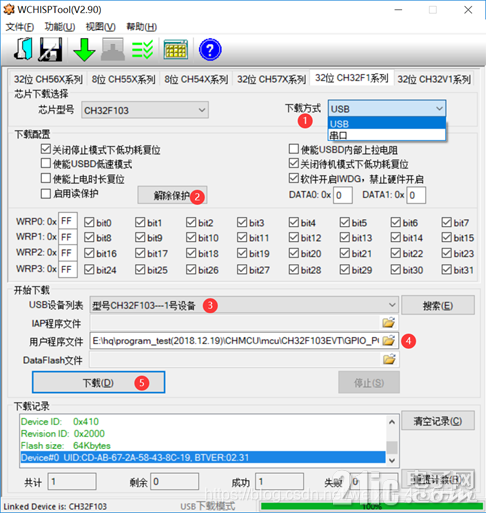Viewport: 486px width, 513px height.
Task: Open the 视图(V) menu
Action: pyautogui.click(x=101, y=27)
